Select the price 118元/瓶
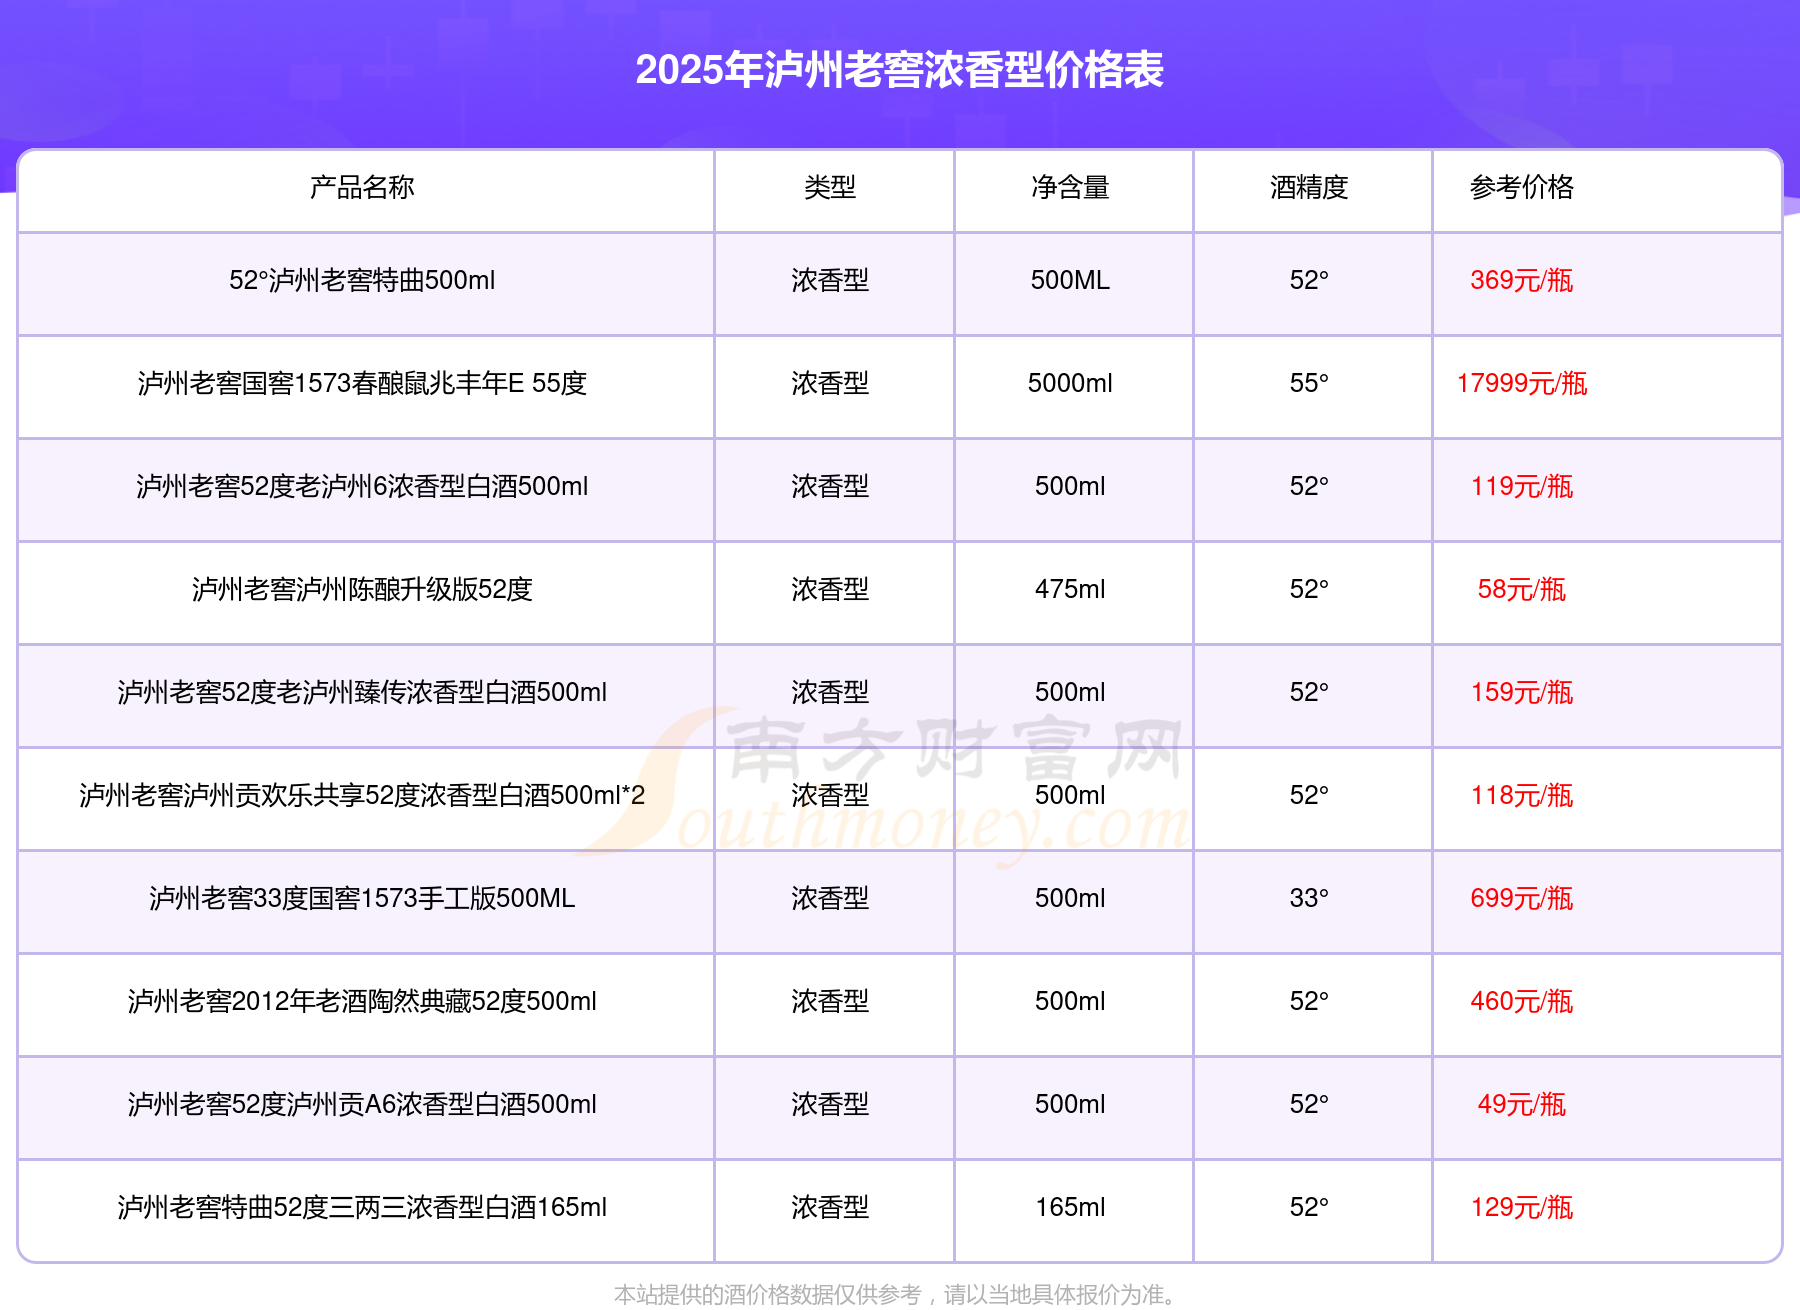The height and width of the screenshot is (1310, 1800). coord(1522,795)
